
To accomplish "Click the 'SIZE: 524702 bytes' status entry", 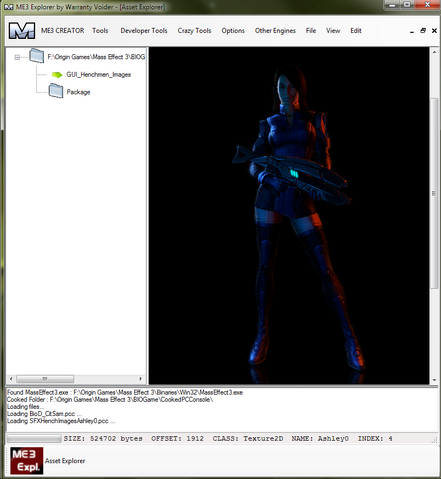I will [103, 439].
